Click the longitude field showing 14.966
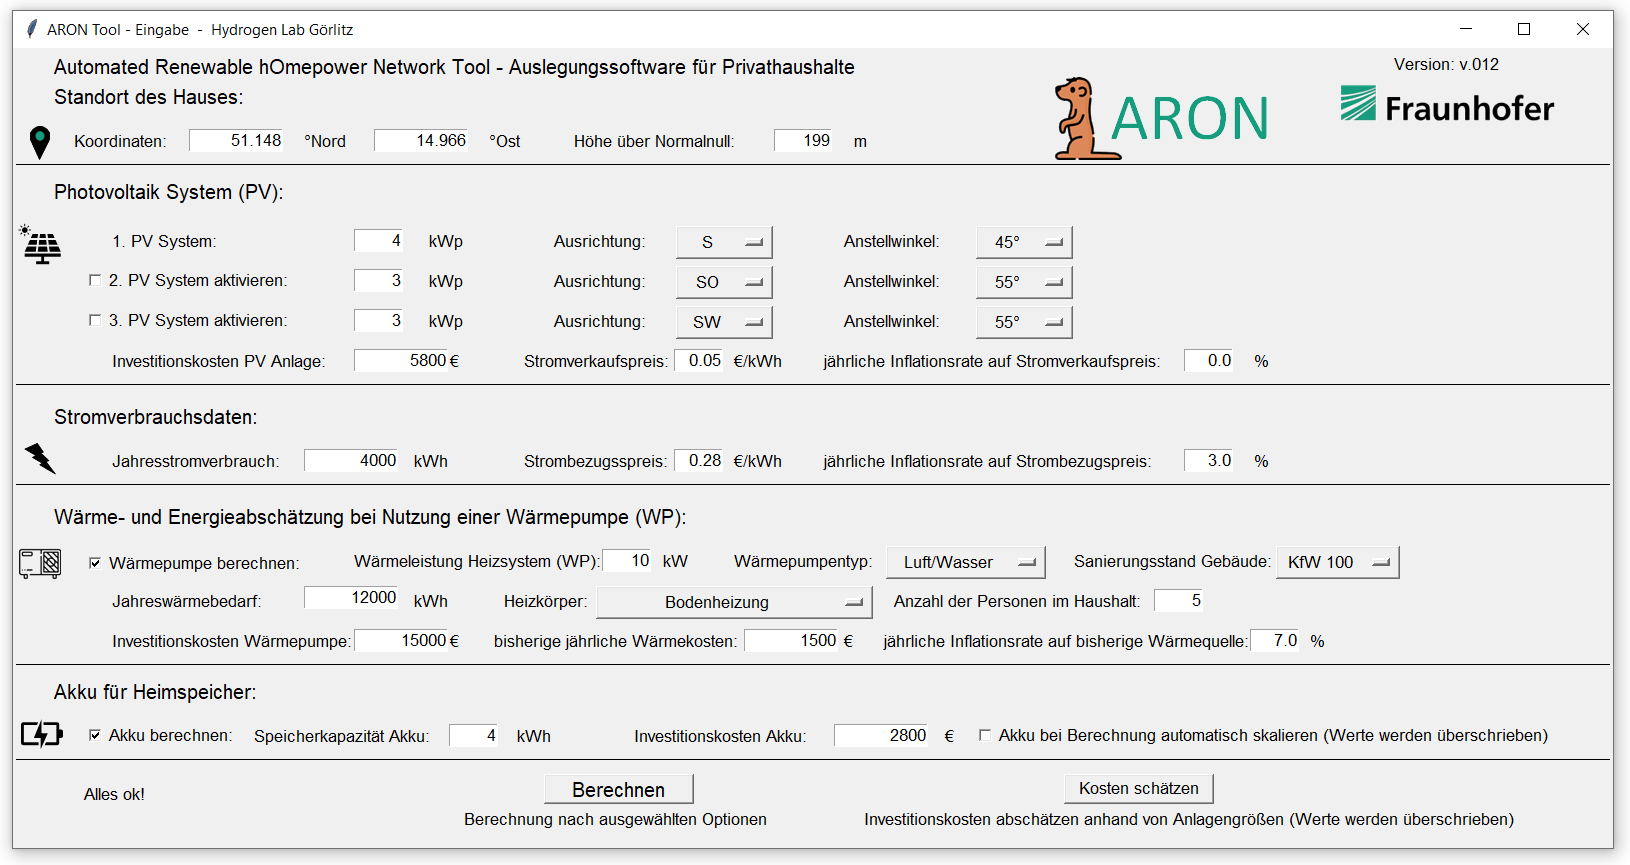1630x865 pixels. tap(421, 140)
